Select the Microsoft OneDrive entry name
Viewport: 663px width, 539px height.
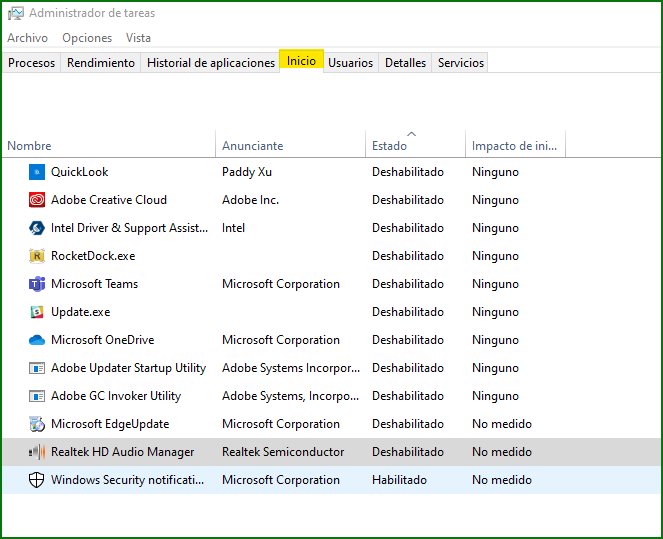pos(102,340)
